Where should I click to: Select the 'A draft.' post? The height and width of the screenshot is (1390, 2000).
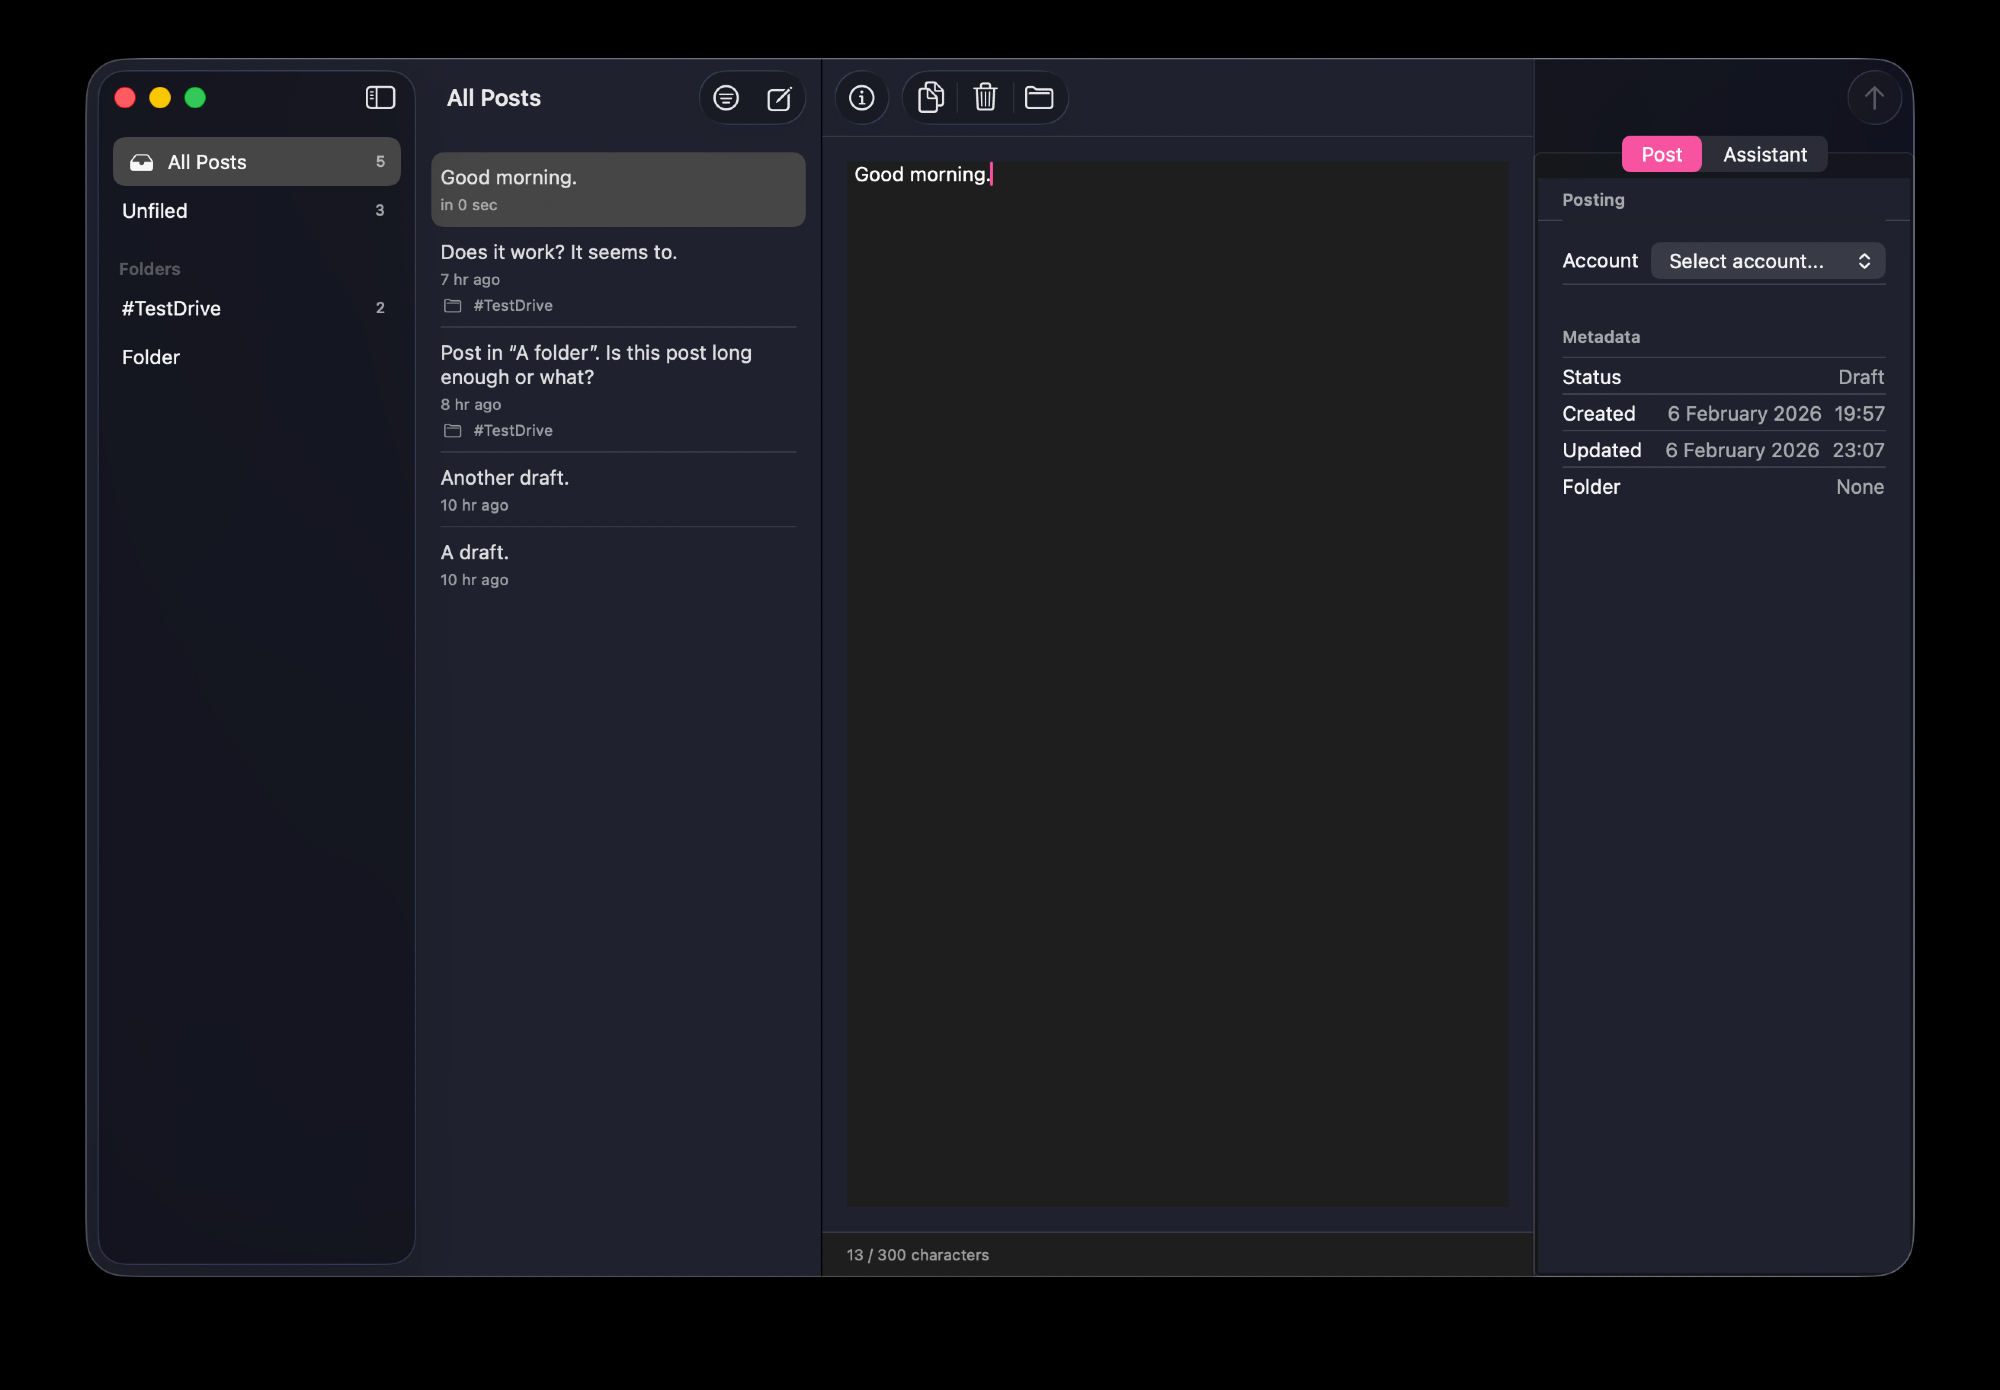coord(617,565)
